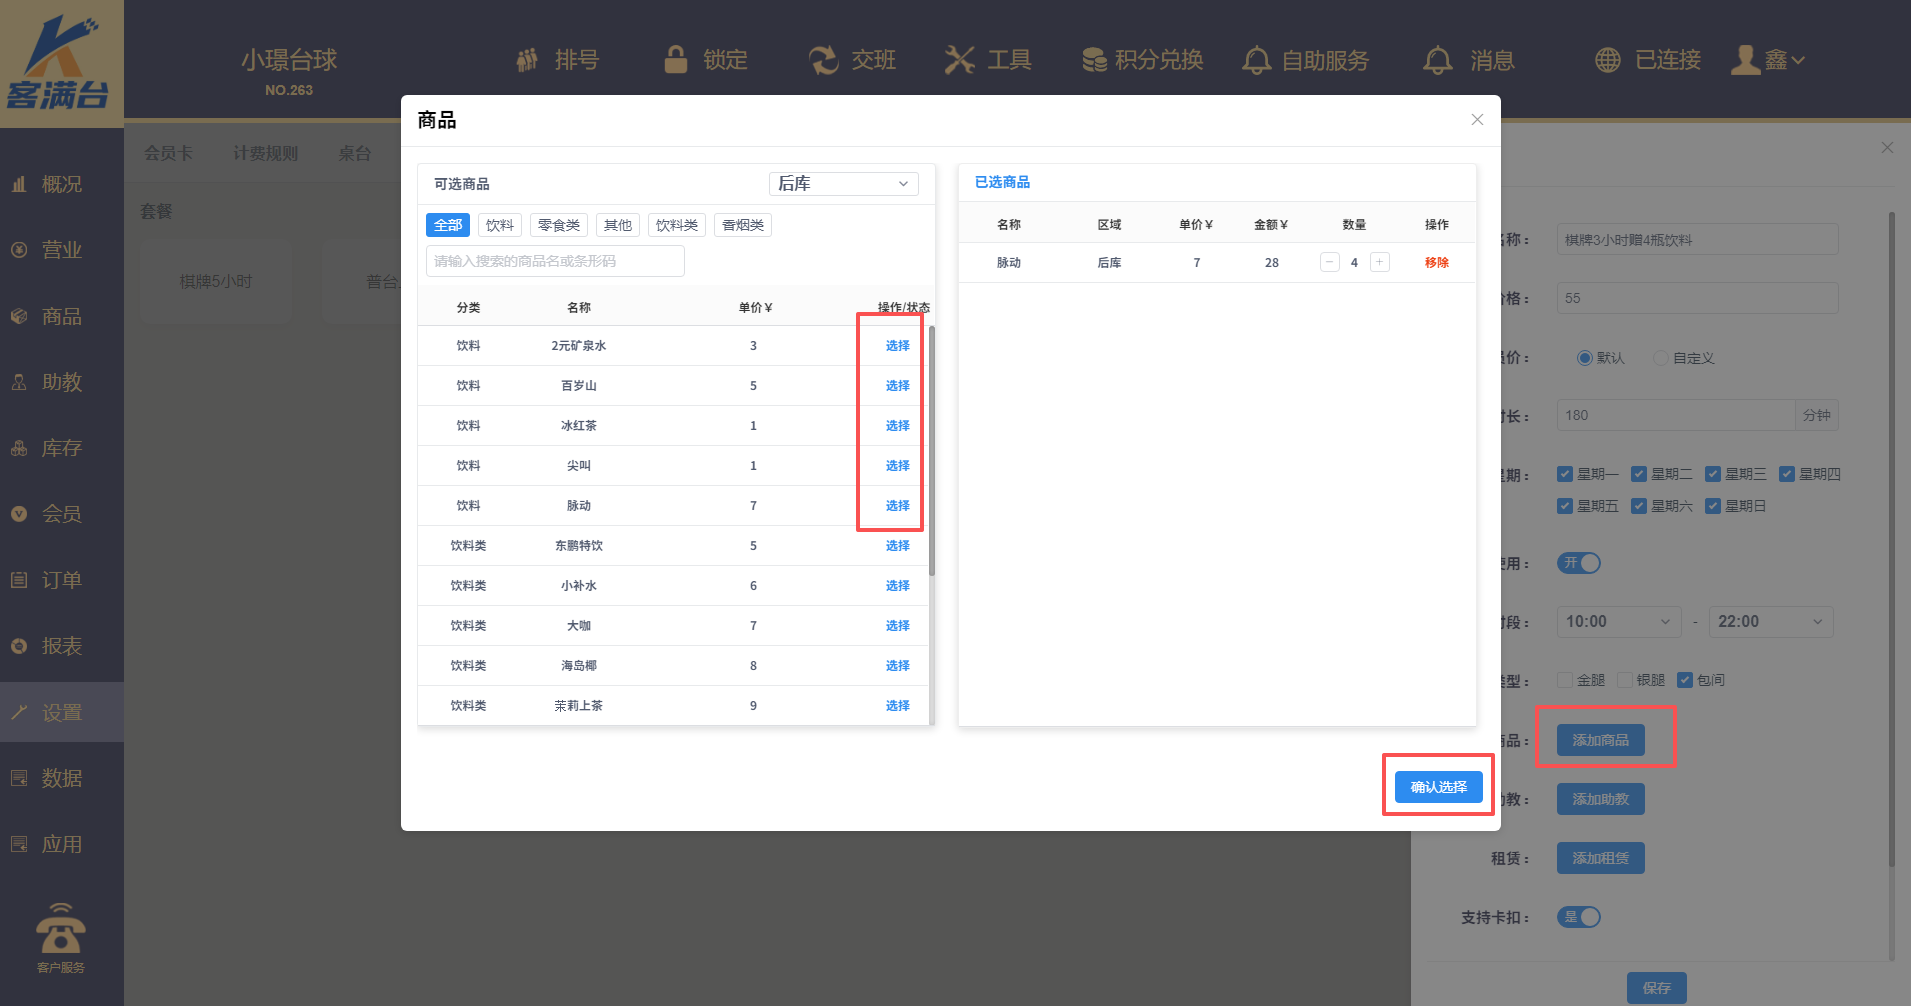Open 交班 shift handover icon
This screenshot has height=1006, width=1911.
coord(823,60)
